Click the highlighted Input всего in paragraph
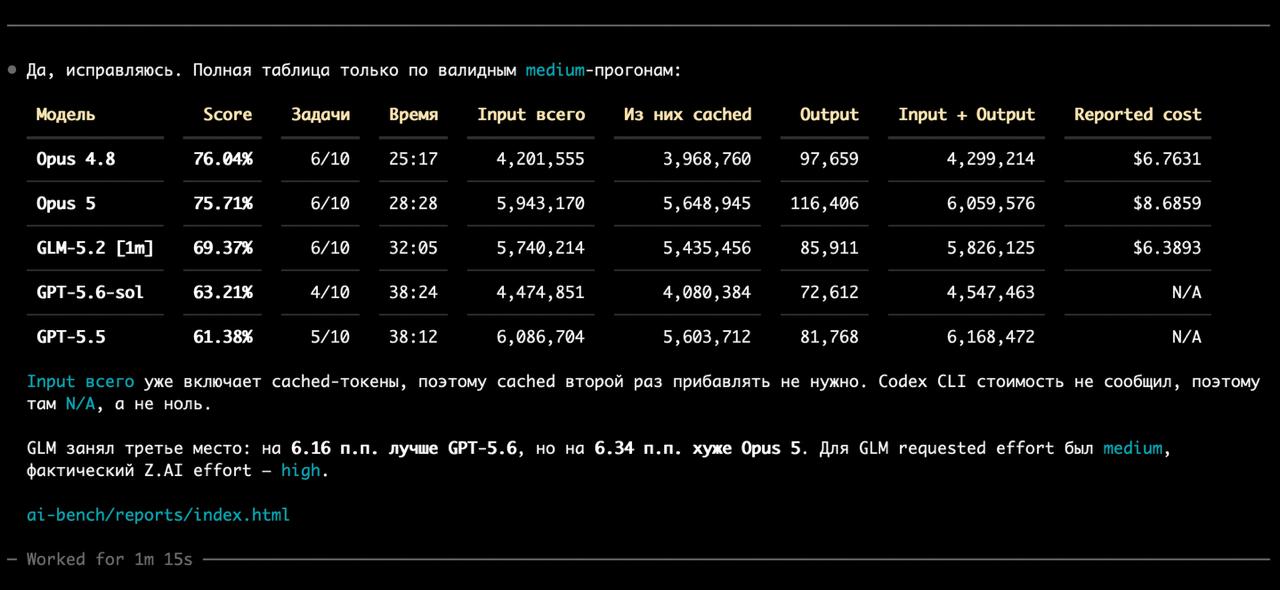Image resolution: width=1280 pixels, height=590 pixels. coord(81,381)
